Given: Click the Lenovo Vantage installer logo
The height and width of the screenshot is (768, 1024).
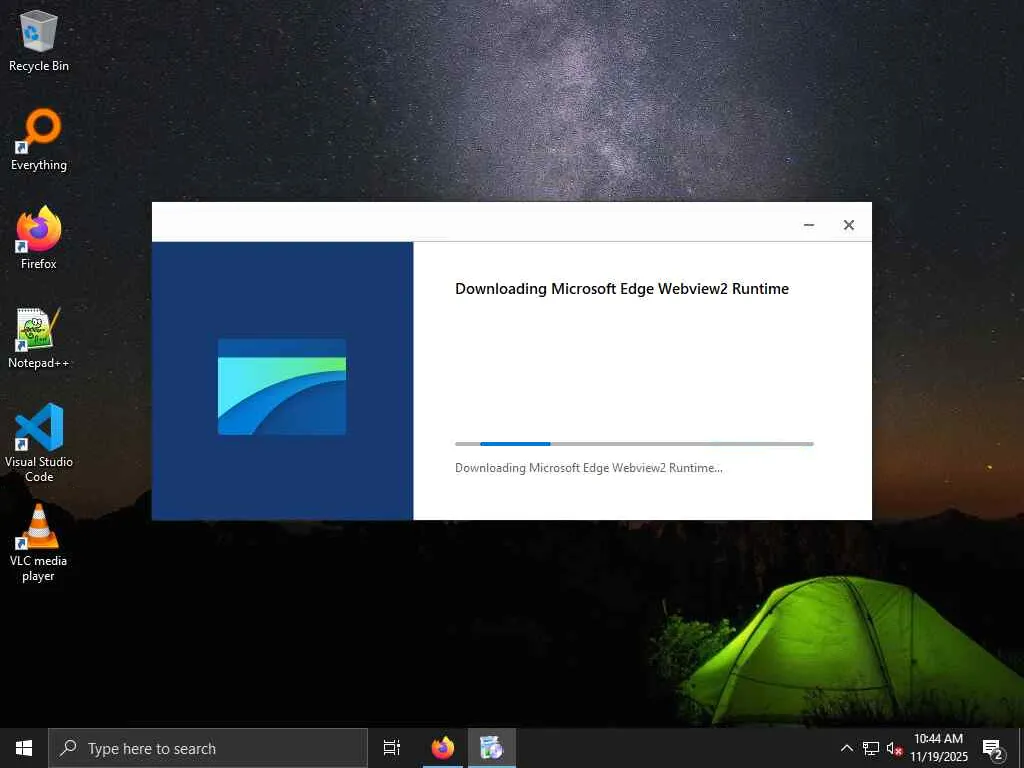Looking at the screenshot, I should tap(281, 387).
